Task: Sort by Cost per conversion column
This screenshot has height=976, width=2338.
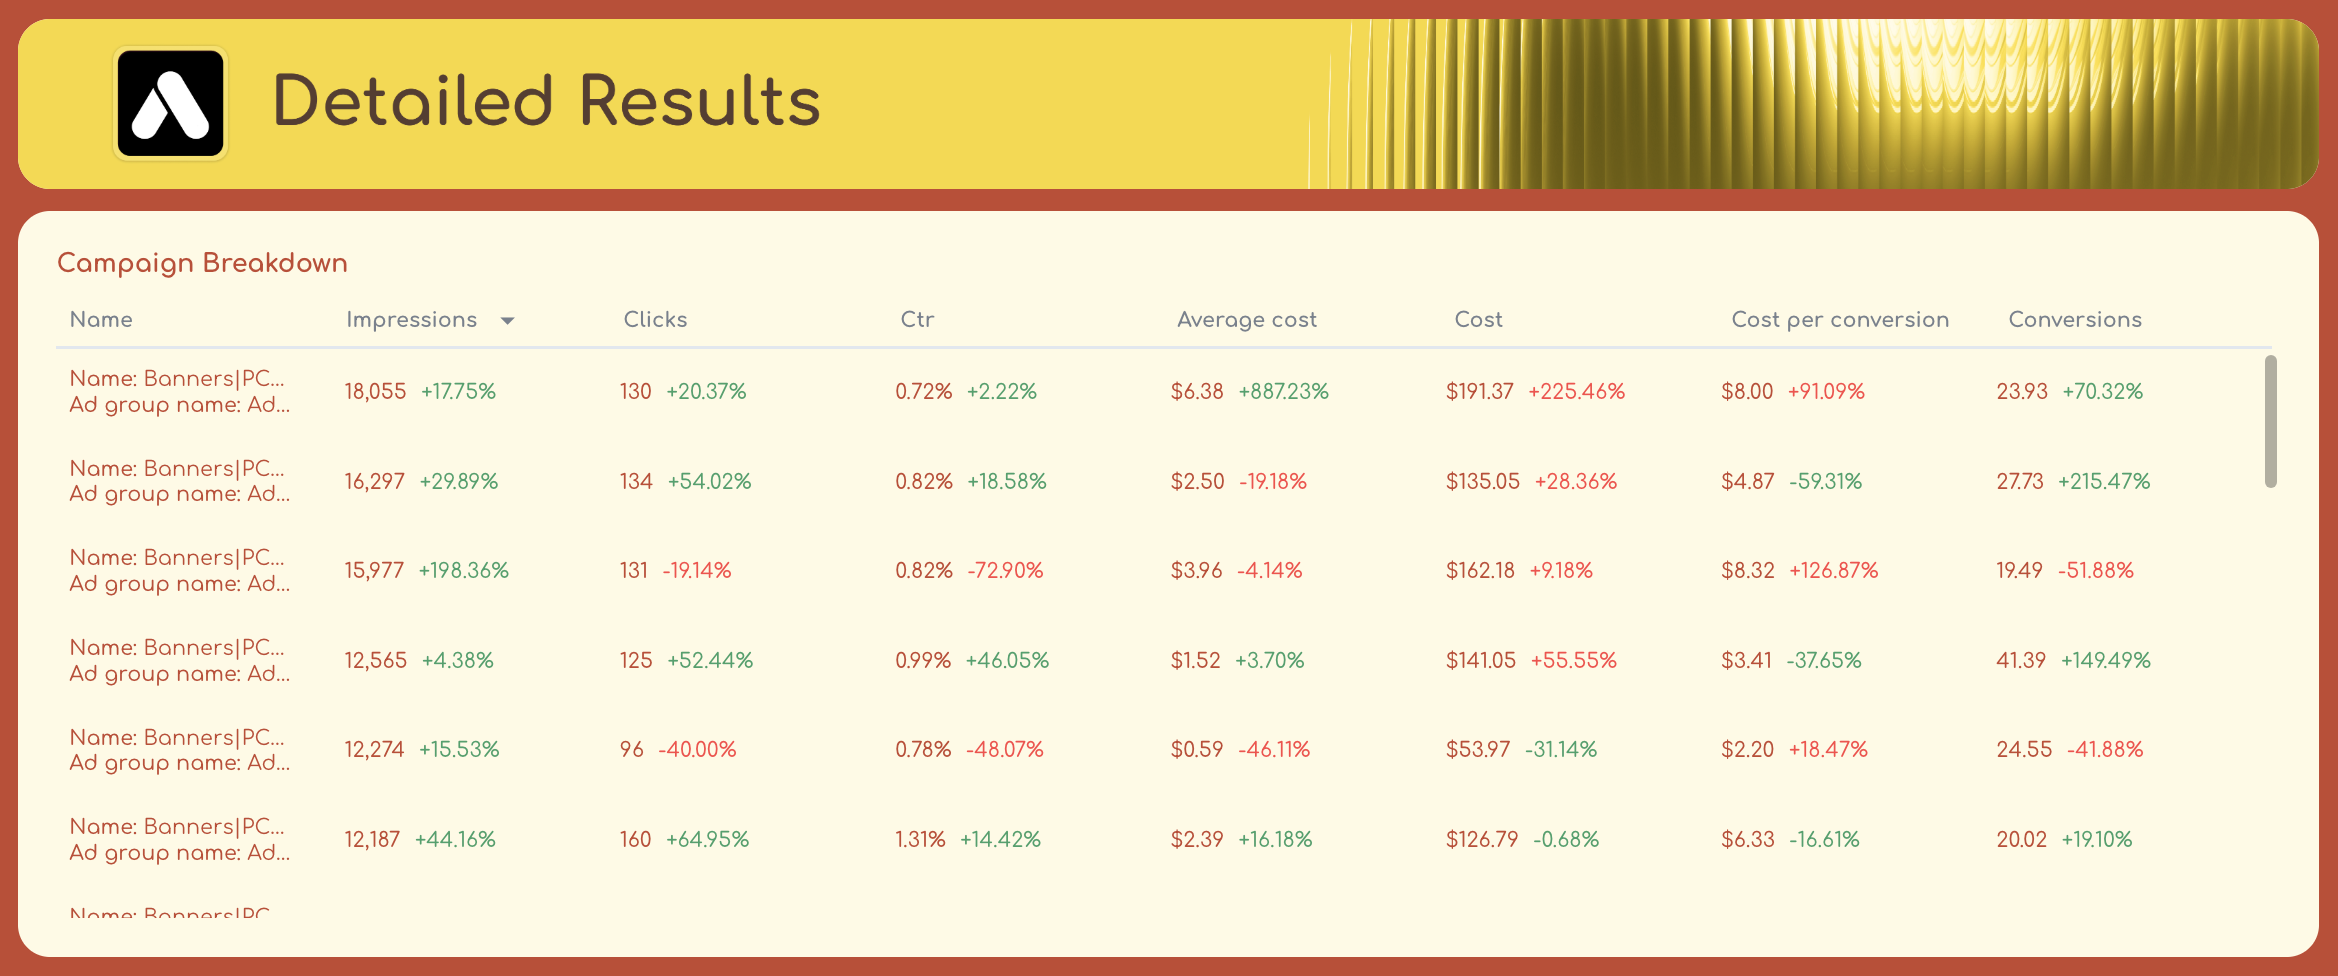Action: point(1839,319)
